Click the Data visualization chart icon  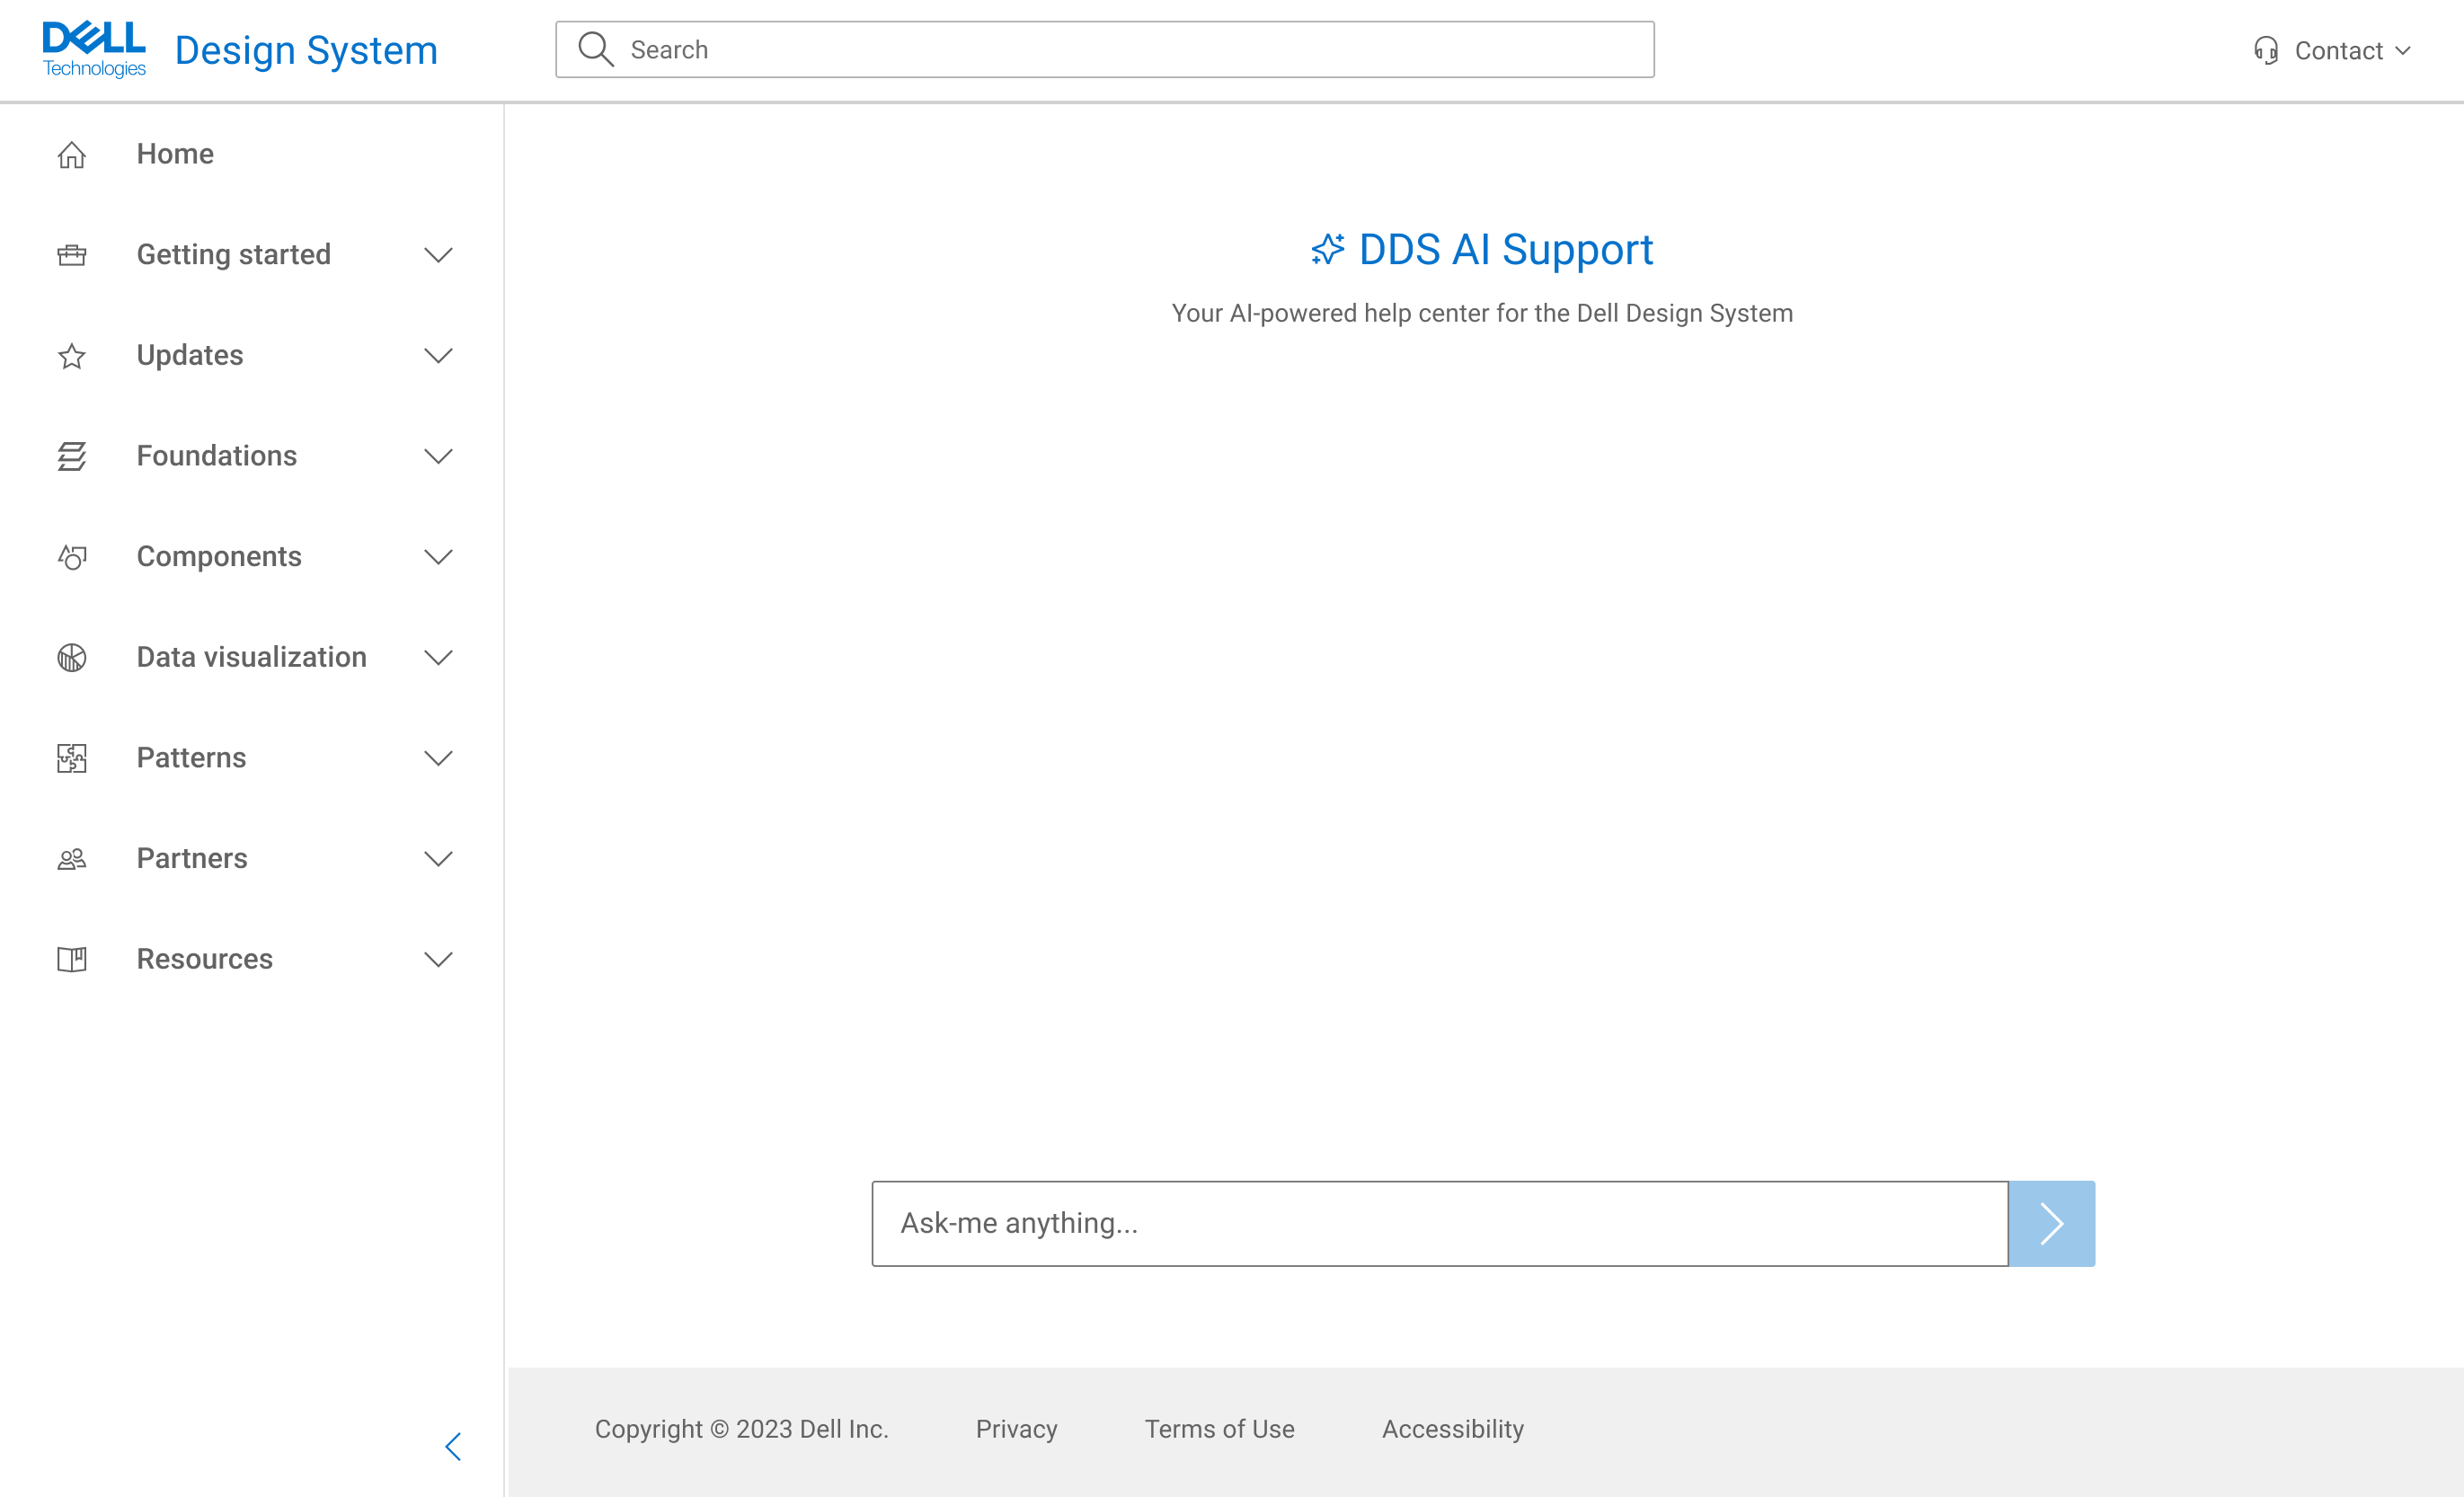click(71, 658)
